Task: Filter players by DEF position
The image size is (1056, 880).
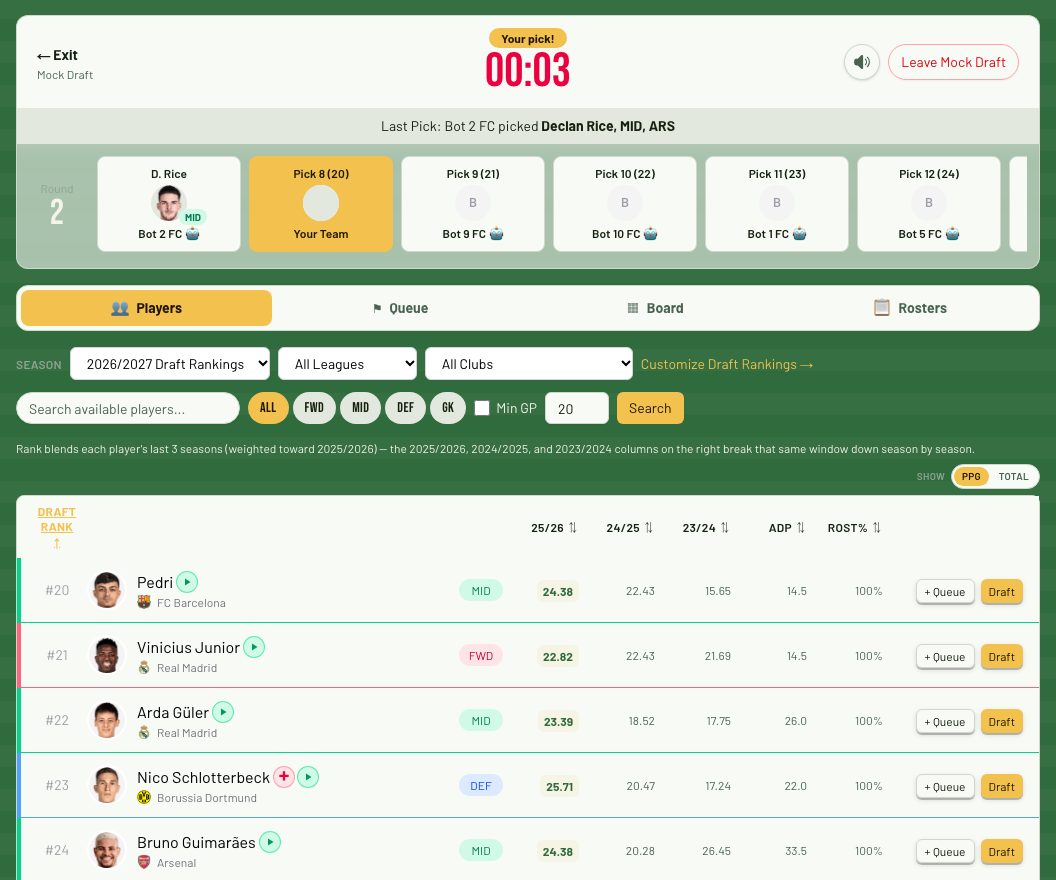Action: tap(405, 408)
